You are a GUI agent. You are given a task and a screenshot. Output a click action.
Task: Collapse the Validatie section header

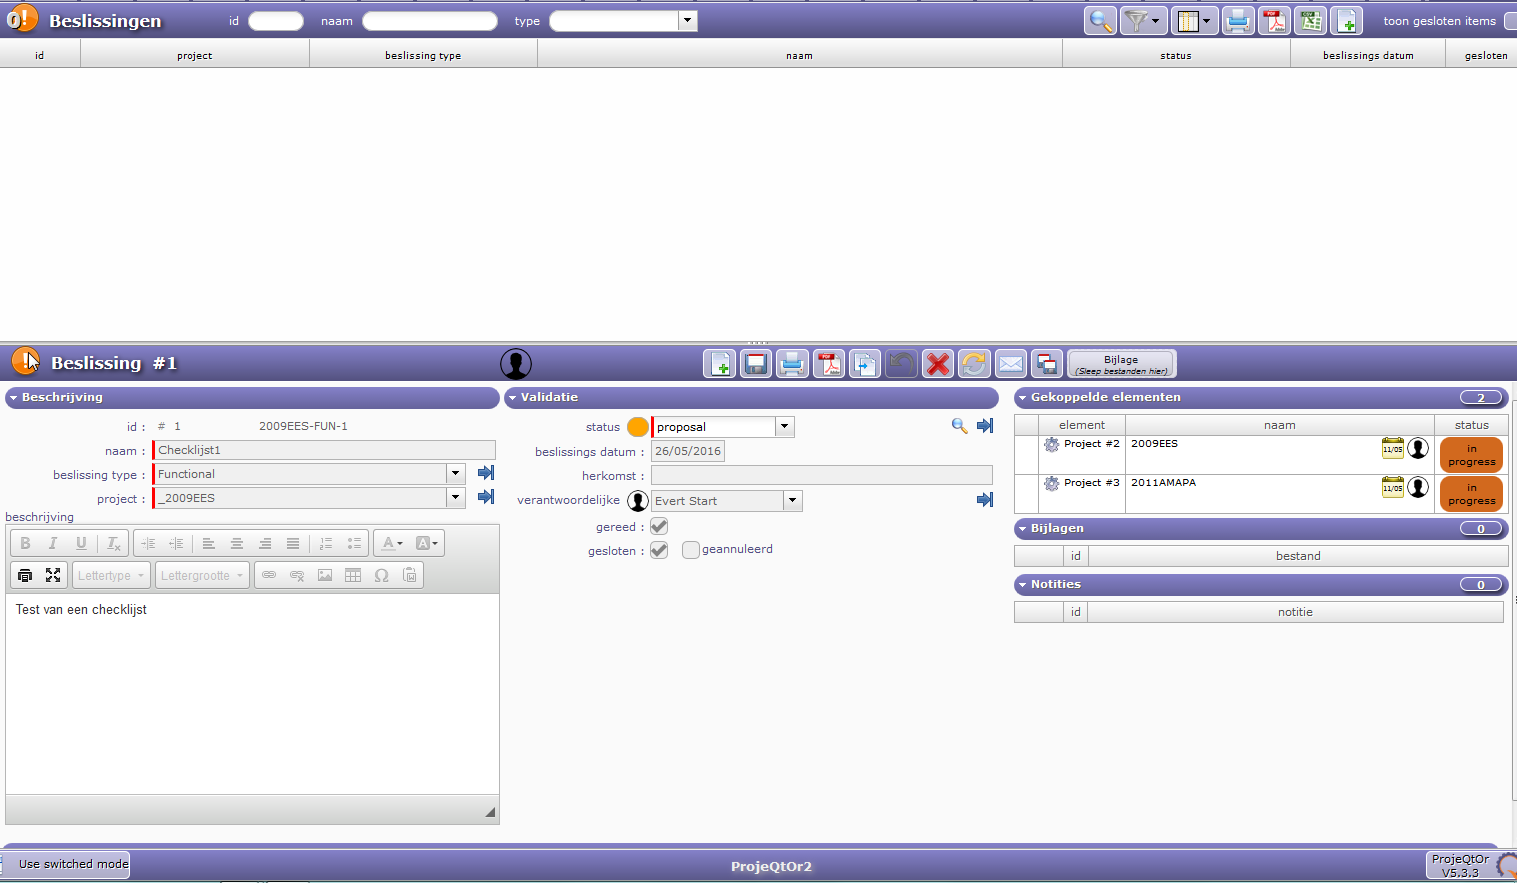point(514,398)
